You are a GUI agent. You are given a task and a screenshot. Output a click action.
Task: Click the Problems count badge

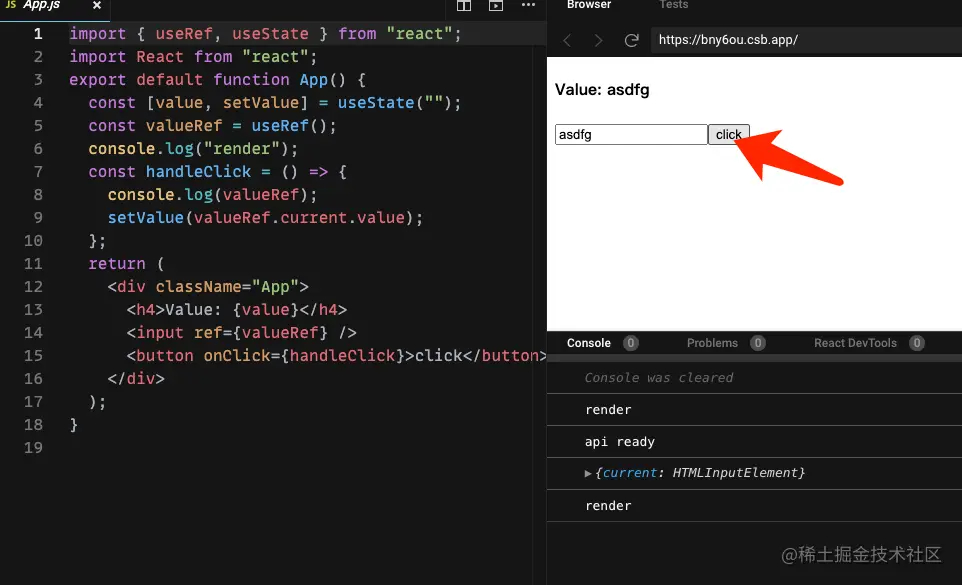pos(758,343)
